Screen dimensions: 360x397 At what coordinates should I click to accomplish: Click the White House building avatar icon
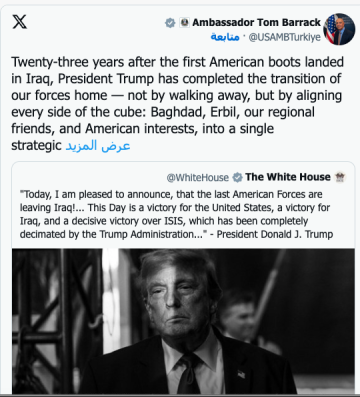340,177
